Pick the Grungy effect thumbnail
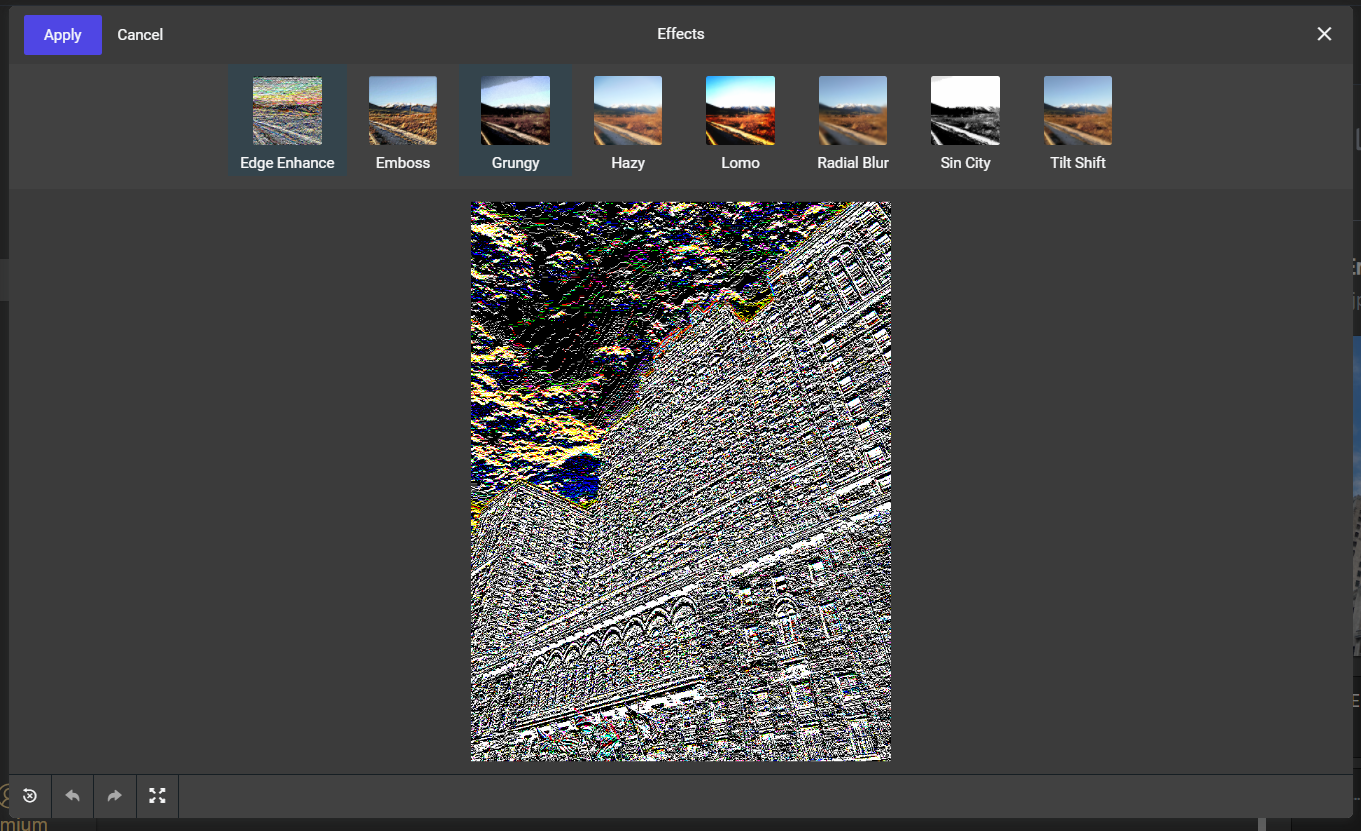Viewport: 1361px width, 831px height. [x=515, y=111]
